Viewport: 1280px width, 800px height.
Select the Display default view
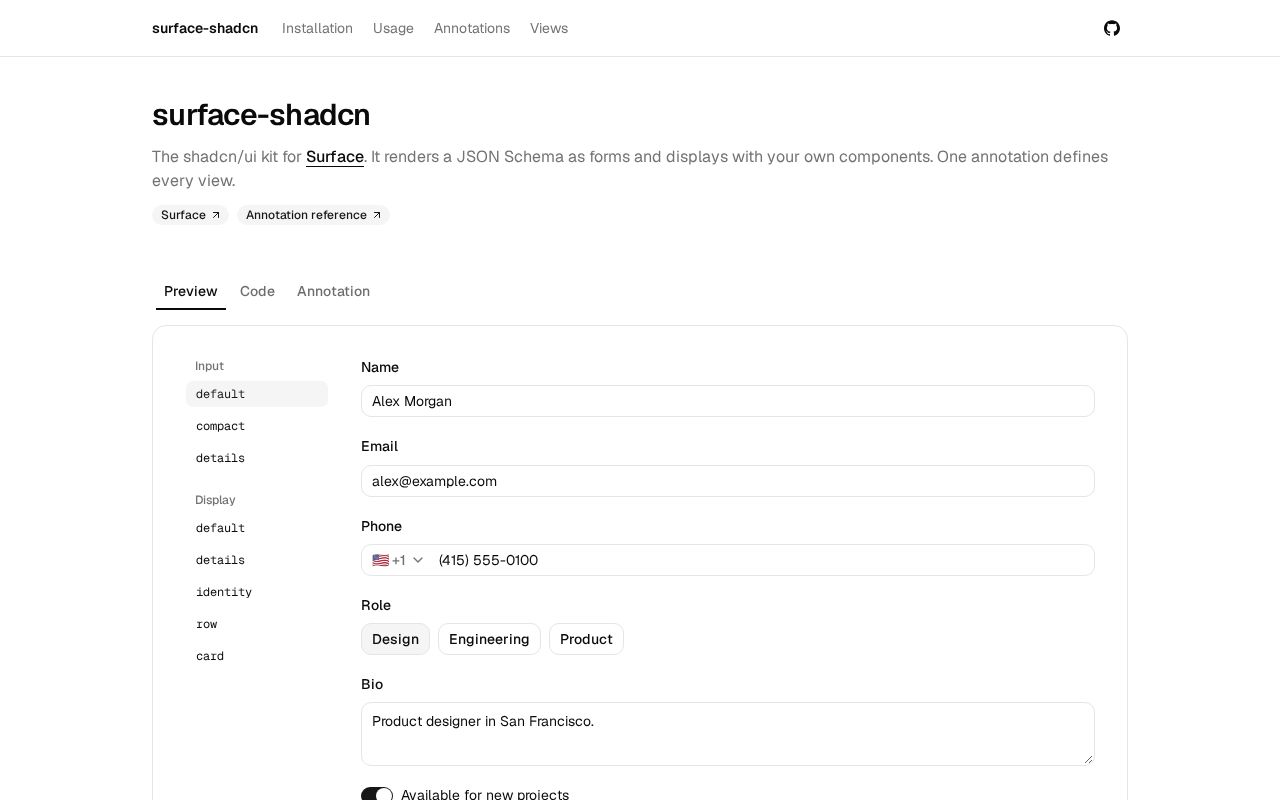tap(257, 528)
